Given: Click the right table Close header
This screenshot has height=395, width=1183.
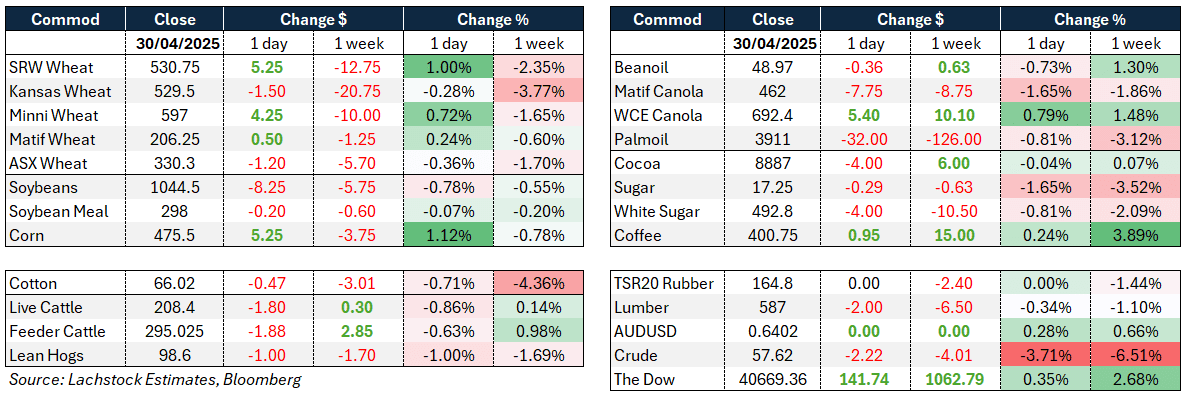Looking at the screenshot, I should [x=774, y=20].
